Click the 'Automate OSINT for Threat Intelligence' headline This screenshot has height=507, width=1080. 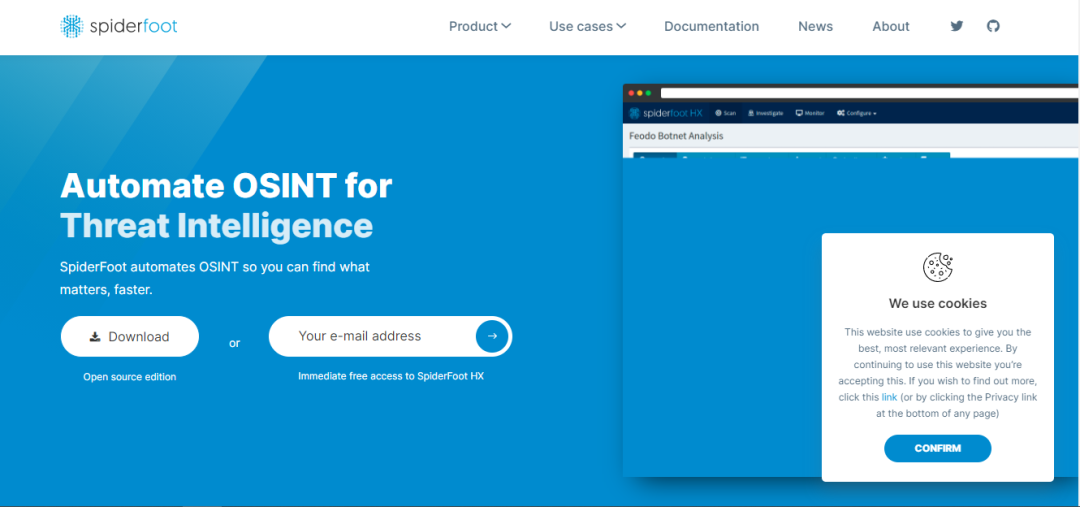pyautogui.click(x=226, y=205)
